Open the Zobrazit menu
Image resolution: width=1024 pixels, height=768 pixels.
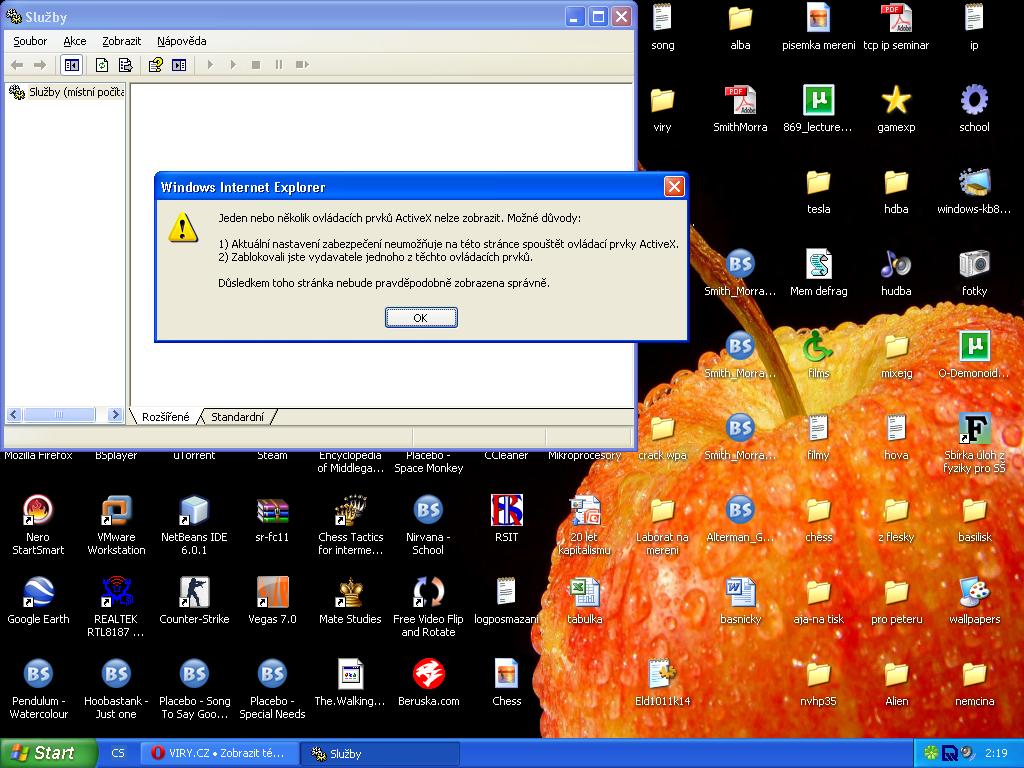point(121,41)
